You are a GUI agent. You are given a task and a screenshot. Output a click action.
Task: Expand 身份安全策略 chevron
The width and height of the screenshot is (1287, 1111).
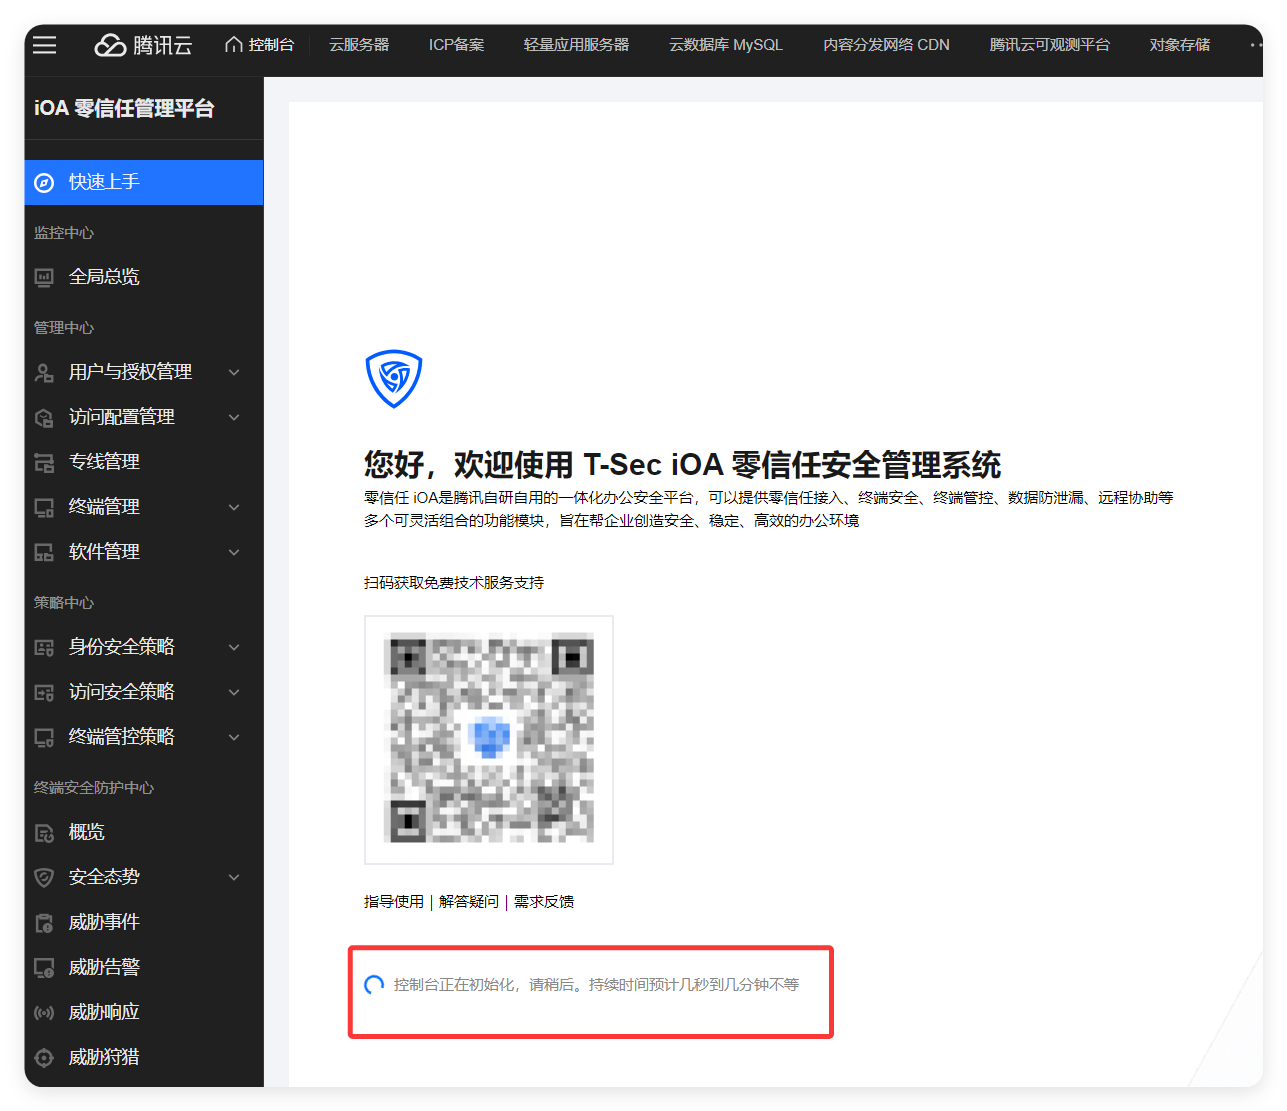[x=234, y=647]
